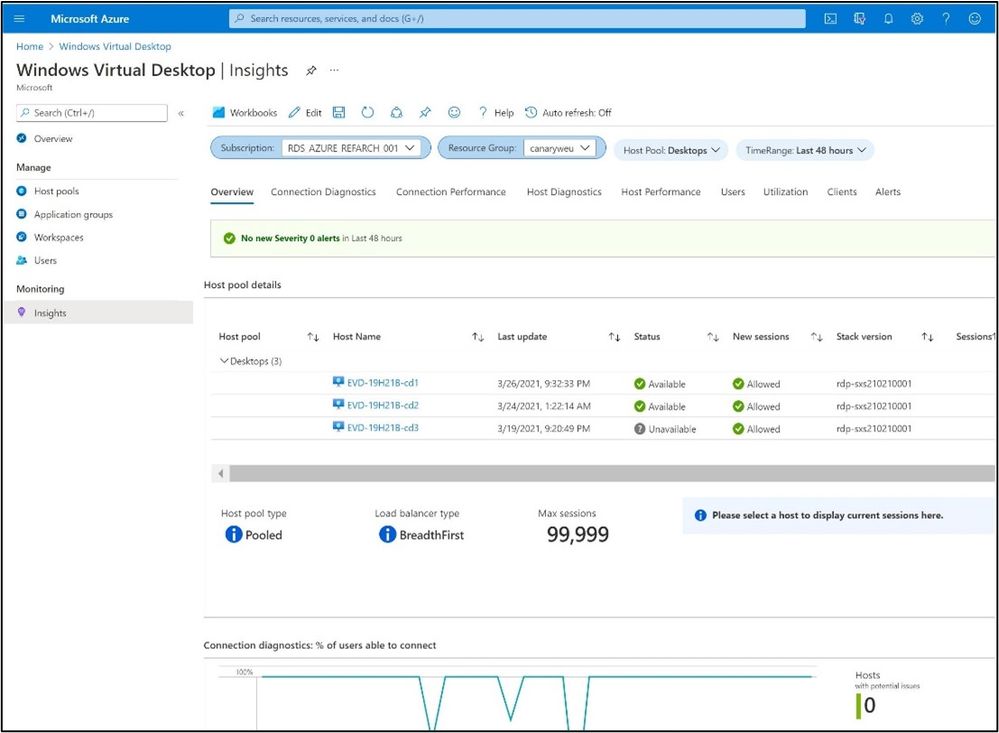Toggle Auto refresh: Off setting
999x733 pixels.
click(568, 113)
